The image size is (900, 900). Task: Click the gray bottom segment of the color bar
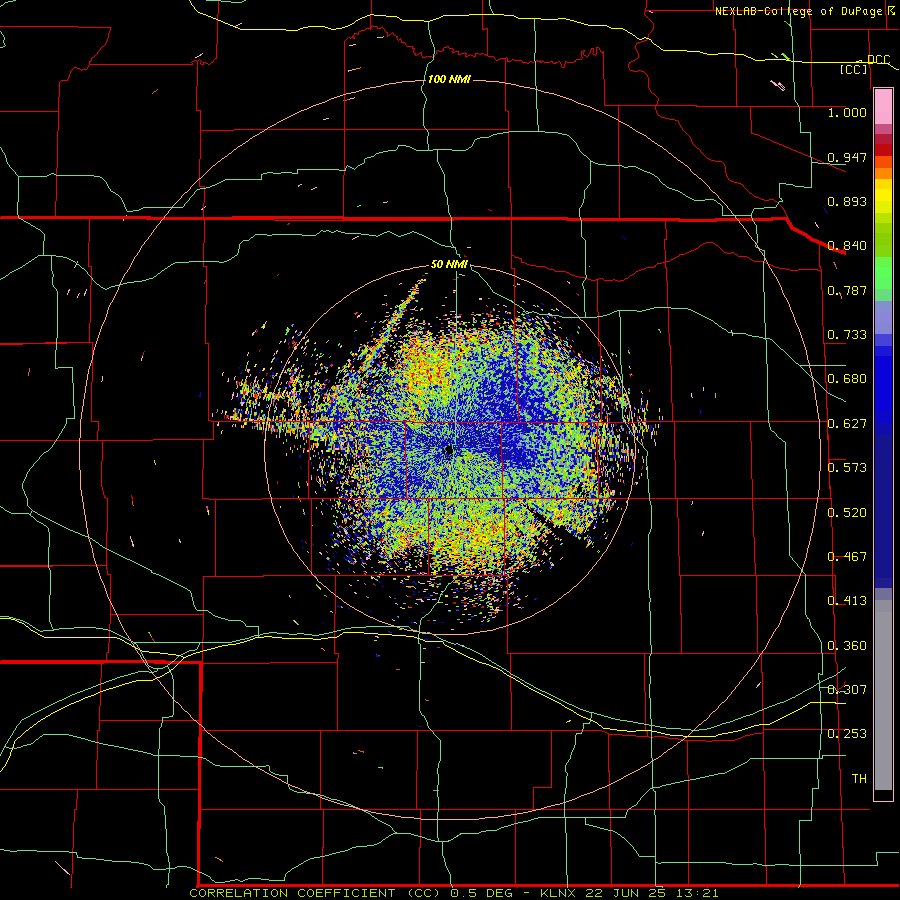tap(883, 695)
